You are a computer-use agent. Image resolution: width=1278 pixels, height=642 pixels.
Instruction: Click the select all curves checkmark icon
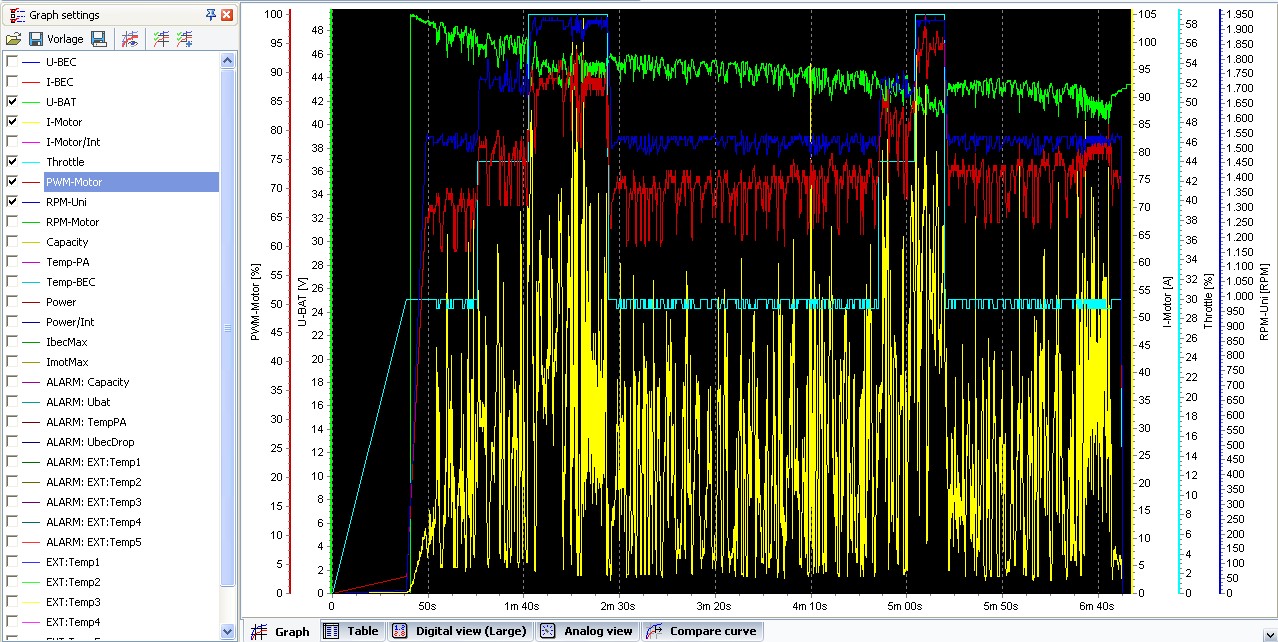(x=160, y=39)
